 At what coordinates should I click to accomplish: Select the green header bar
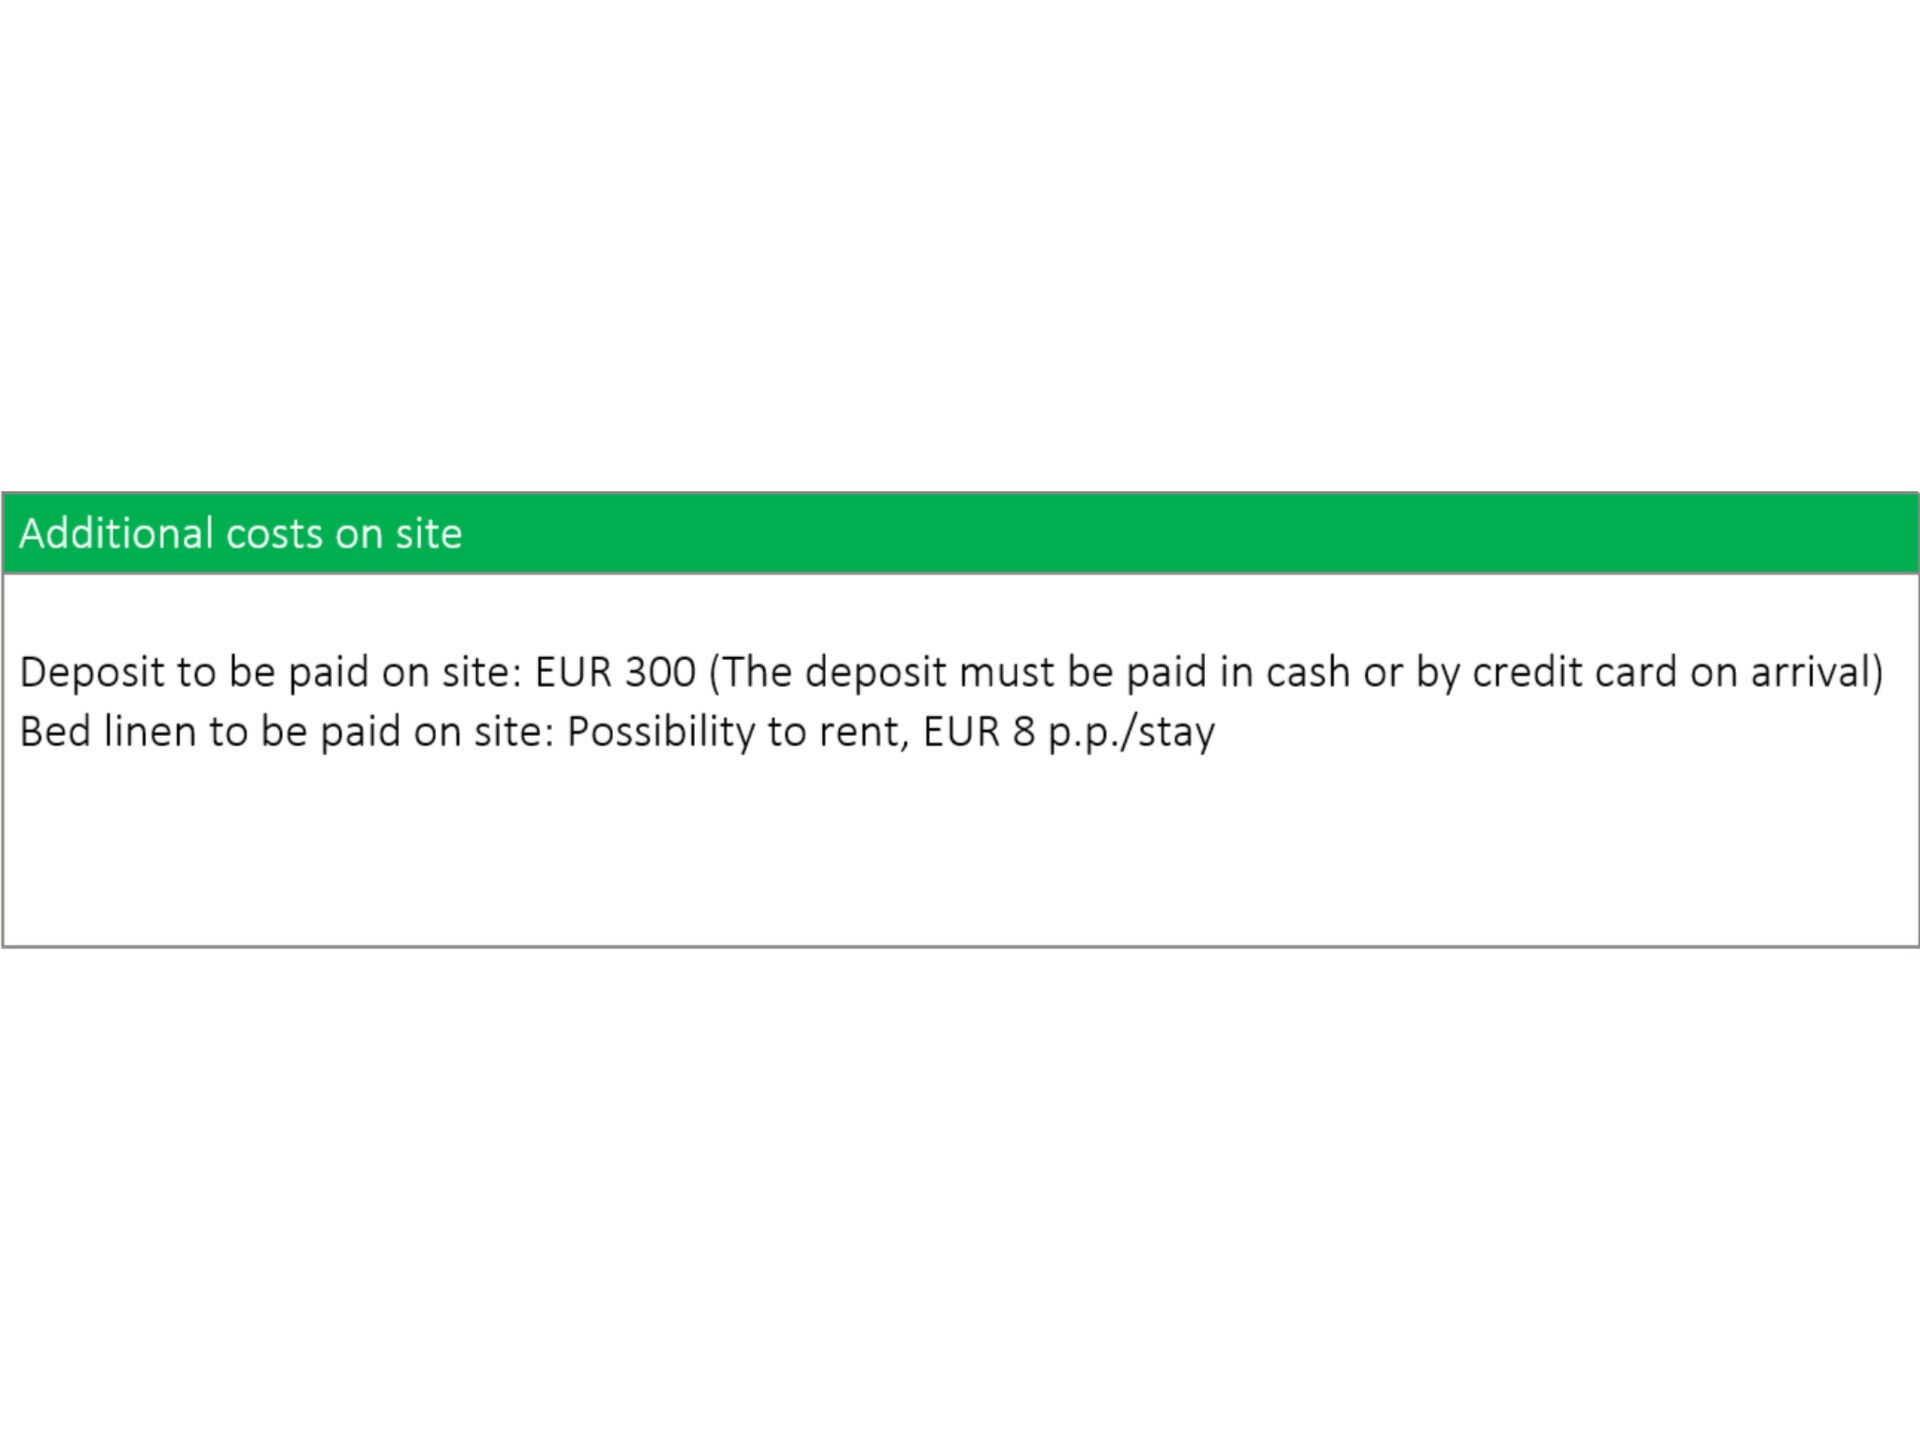tap(960, 533)
